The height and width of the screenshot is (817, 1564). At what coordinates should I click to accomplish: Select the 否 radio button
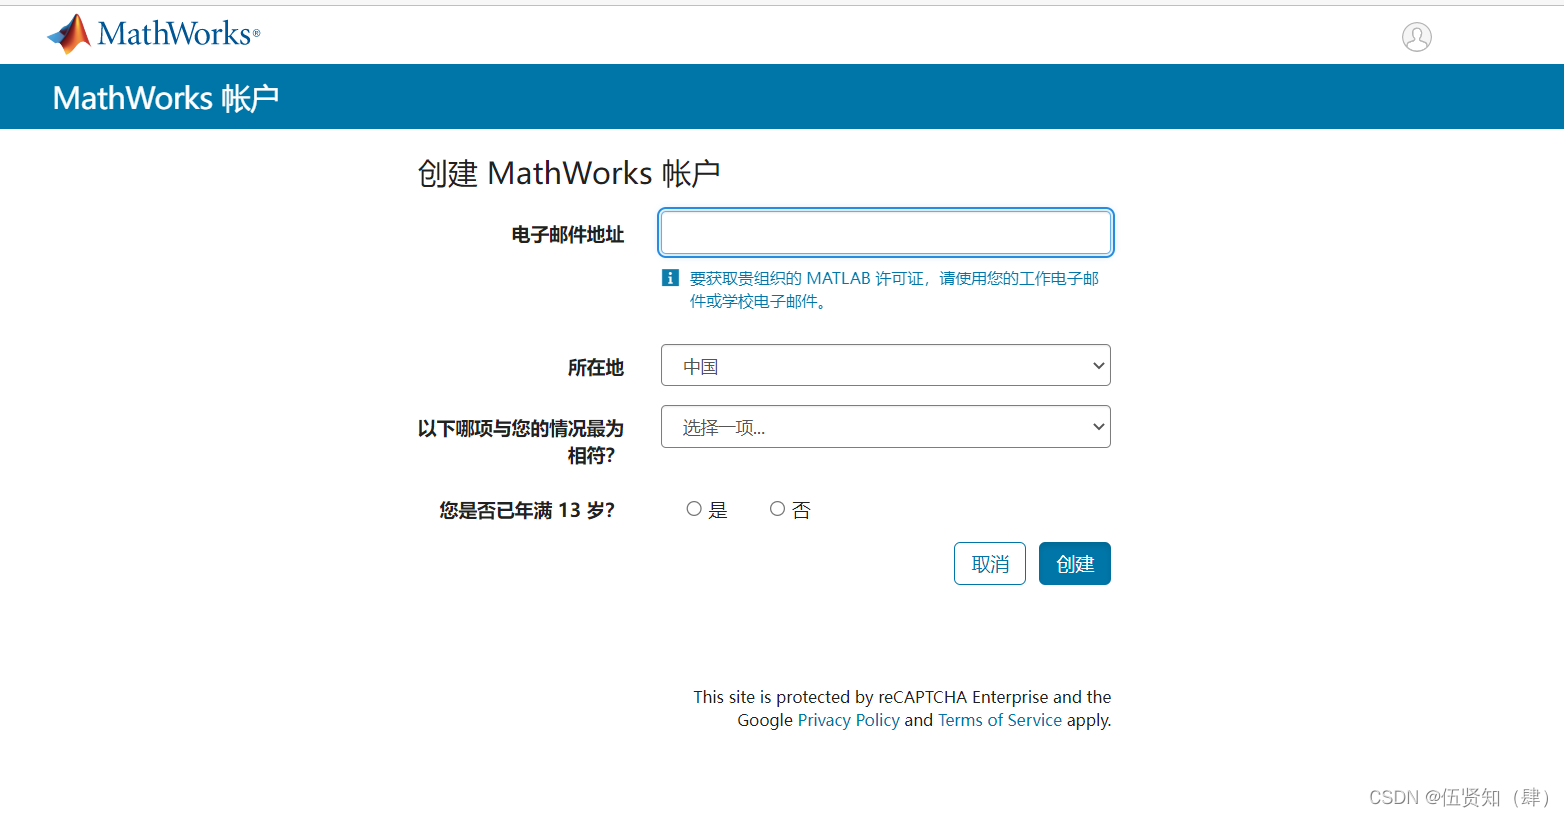[777, 509]
